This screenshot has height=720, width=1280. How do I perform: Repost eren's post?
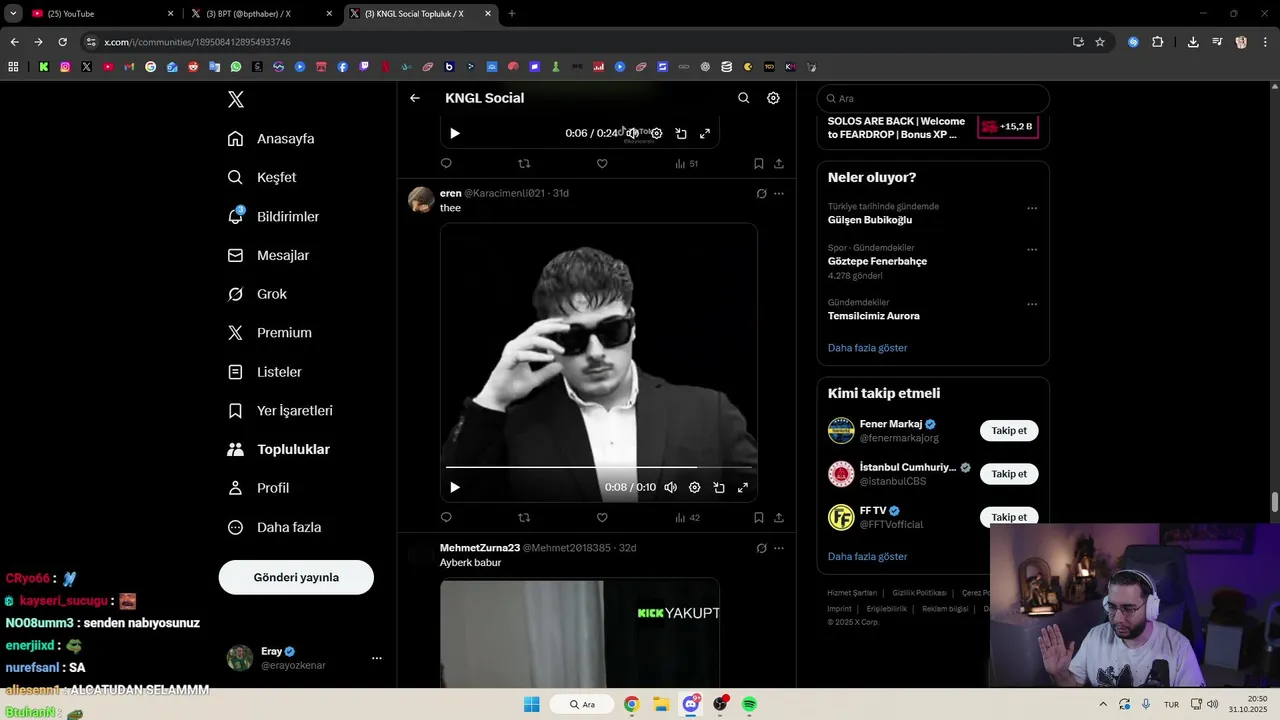524,517
